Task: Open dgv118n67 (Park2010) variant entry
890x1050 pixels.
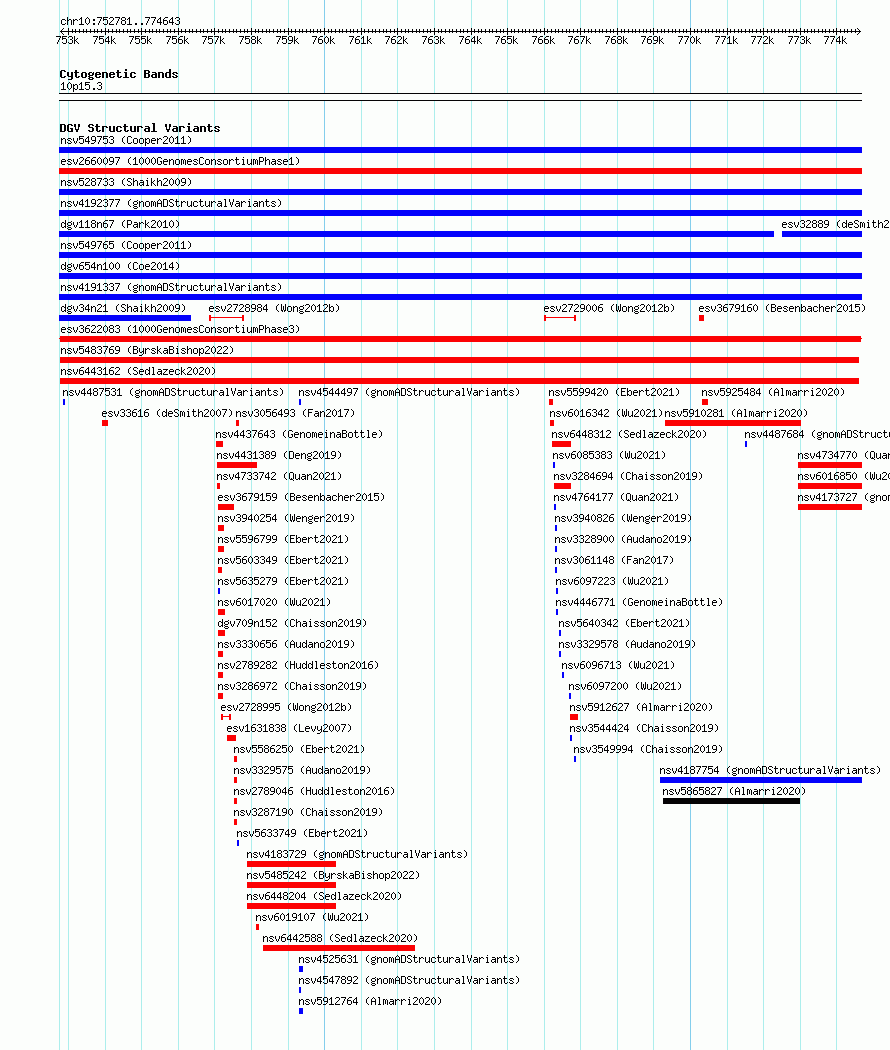Action: [x=120, y=224]
